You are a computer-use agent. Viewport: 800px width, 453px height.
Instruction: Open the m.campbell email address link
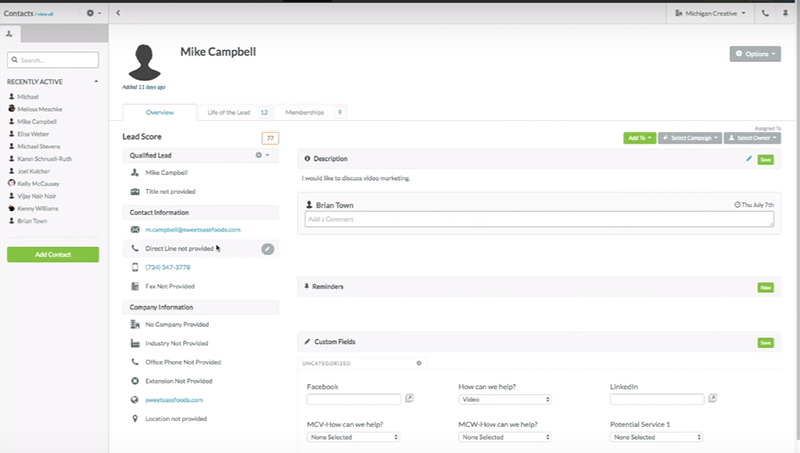193,230
